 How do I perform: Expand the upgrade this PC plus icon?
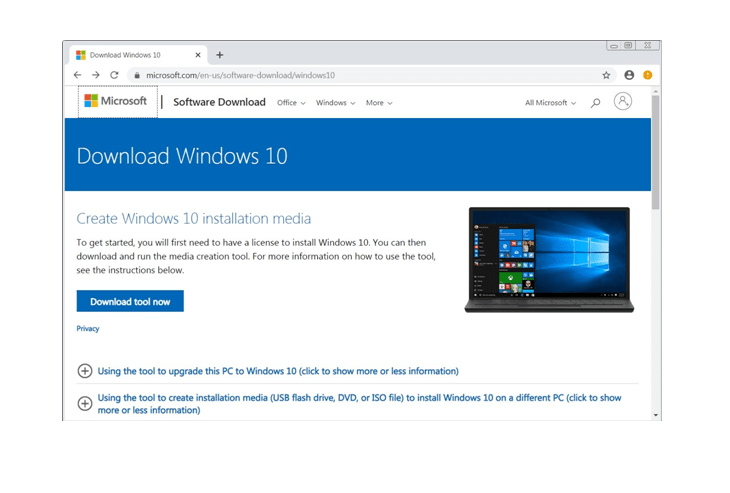coord(85,371)
